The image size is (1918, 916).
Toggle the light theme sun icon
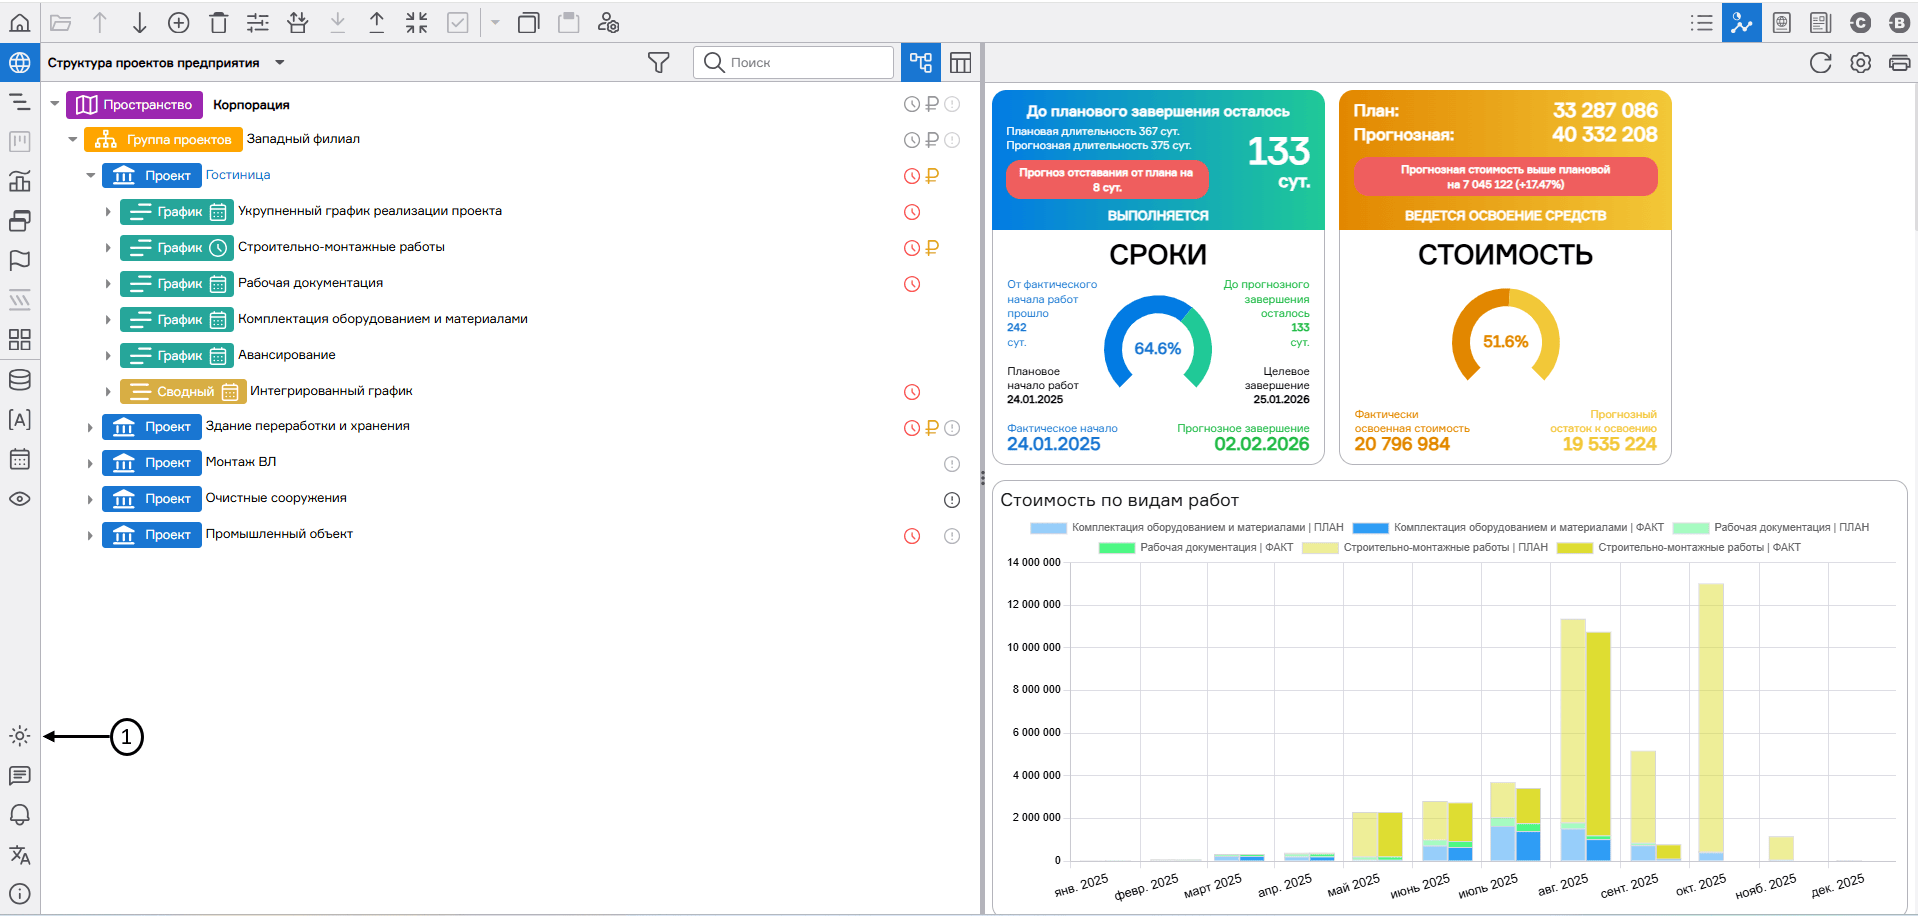coord(19,736)
